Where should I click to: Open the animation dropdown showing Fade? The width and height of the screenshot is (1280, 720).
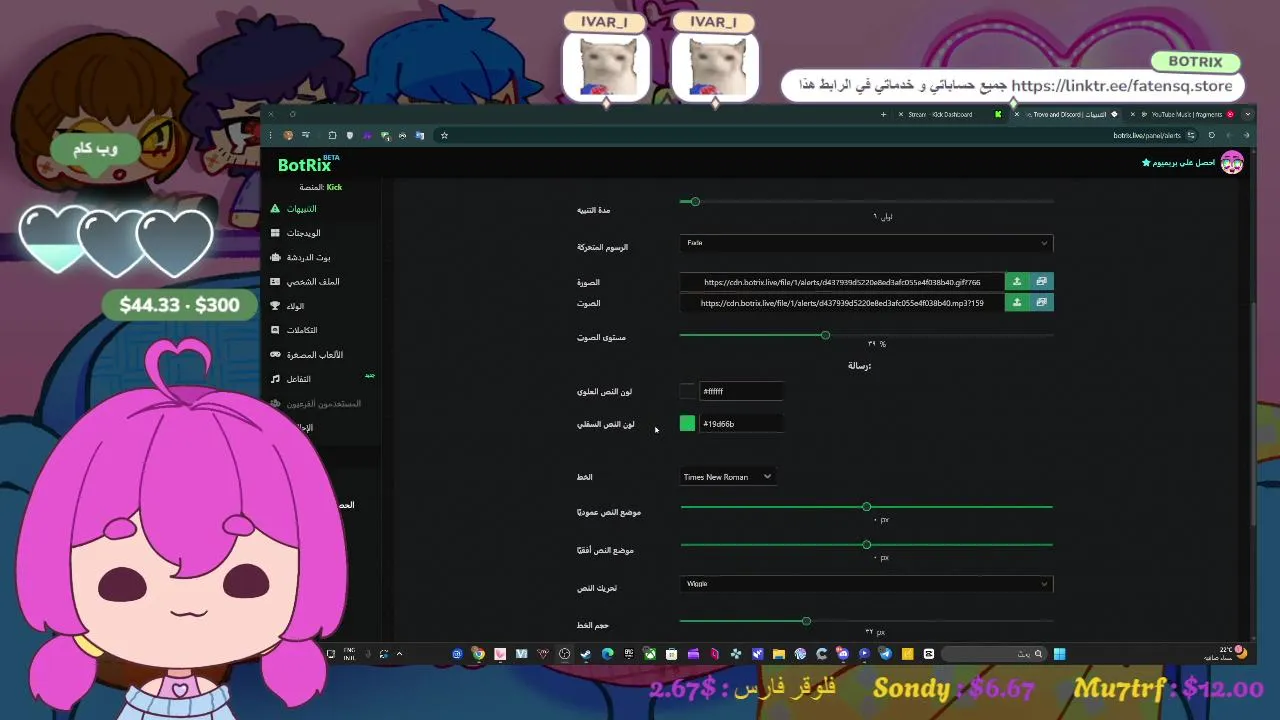tap(866, 243)
